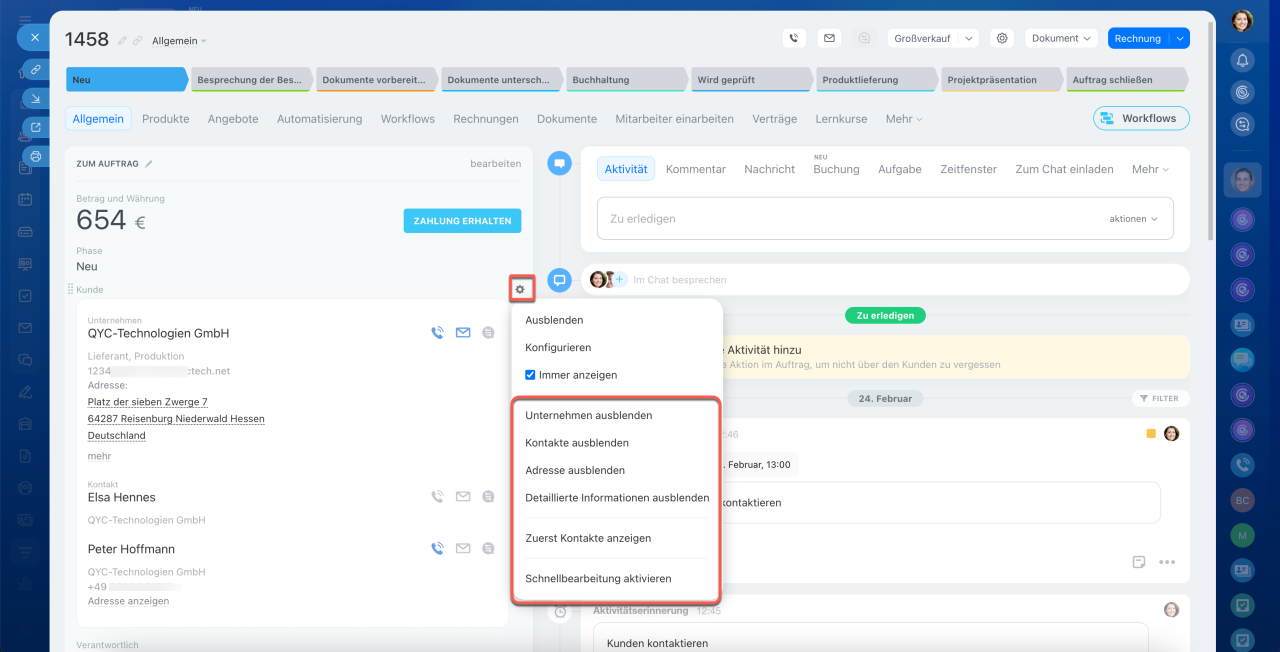Edit order title with pencil icon
Screen dimensions: 1280x652
123,41
